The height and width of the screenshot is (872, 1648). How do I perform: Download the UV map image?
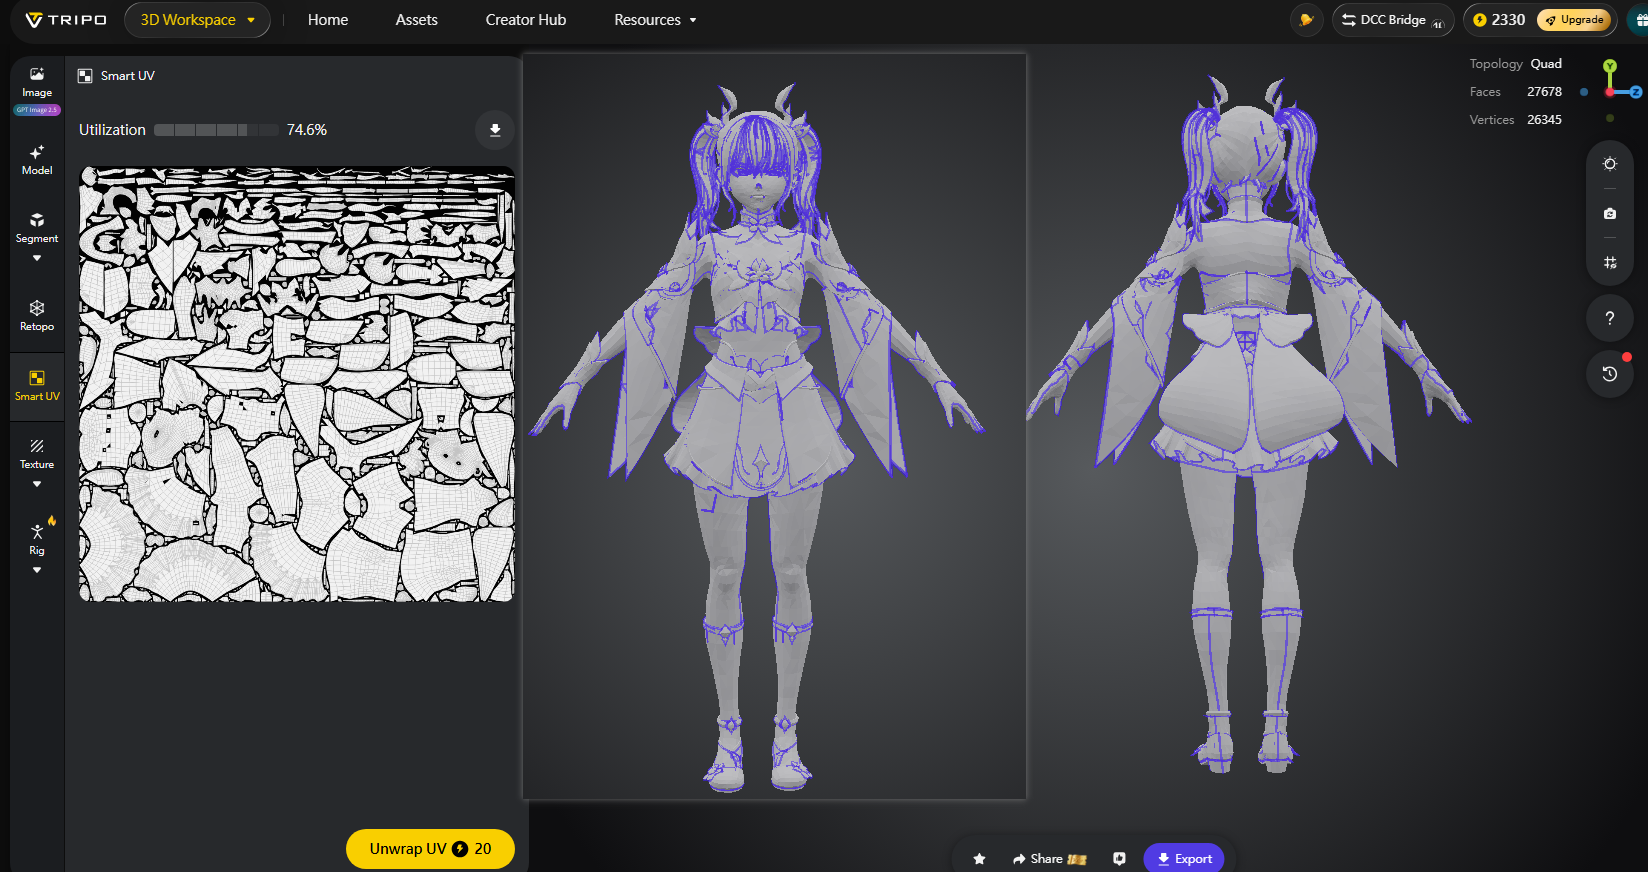click(x=495, y=130)
